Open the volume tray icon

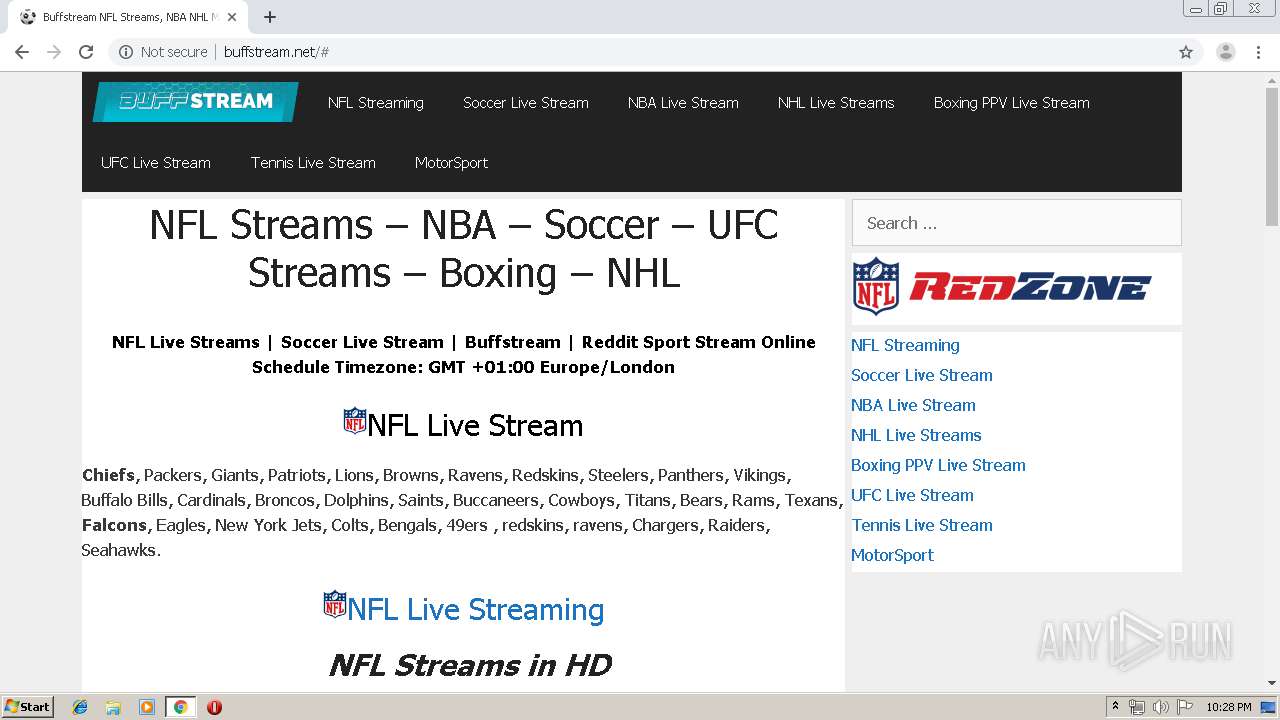pos(1161,707)
